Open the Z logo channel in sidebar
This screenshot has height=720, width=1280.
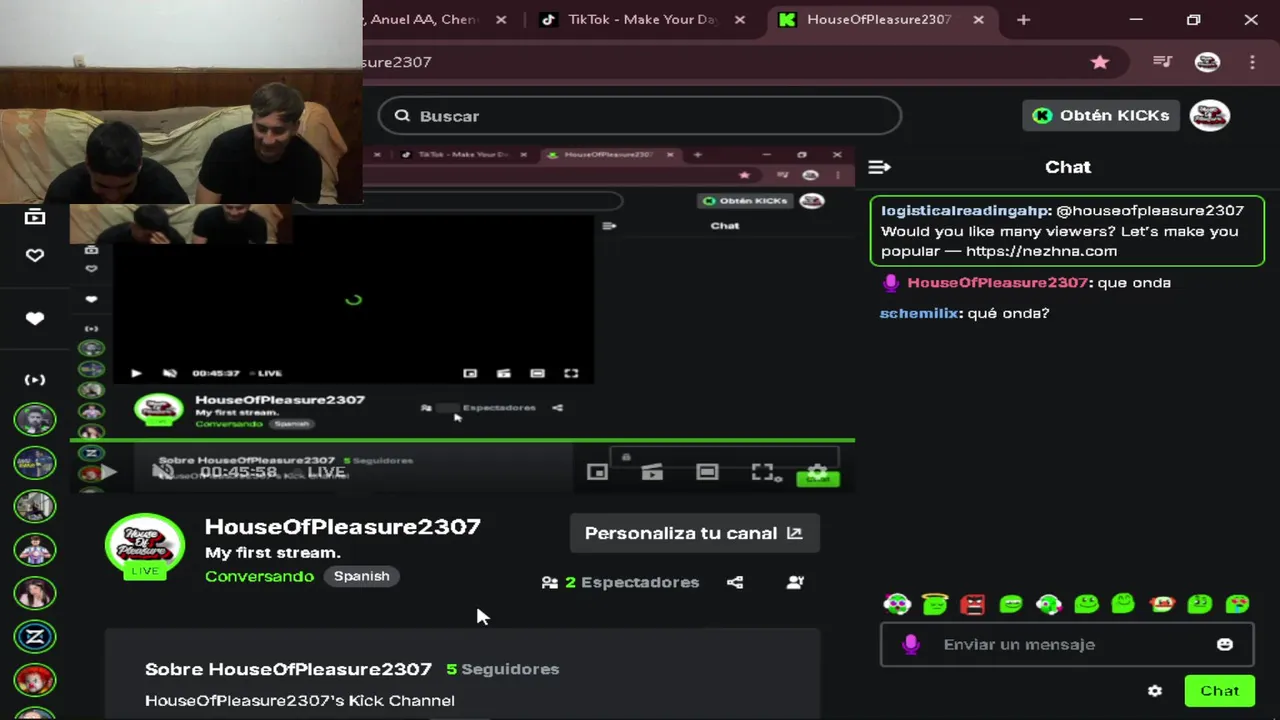click(x=35, y=636)
